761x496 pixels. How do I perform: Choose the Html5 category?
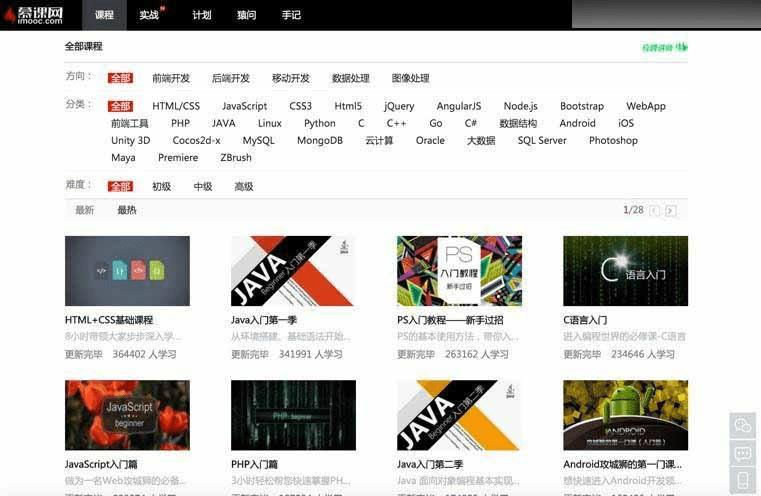tap(348, 106)
